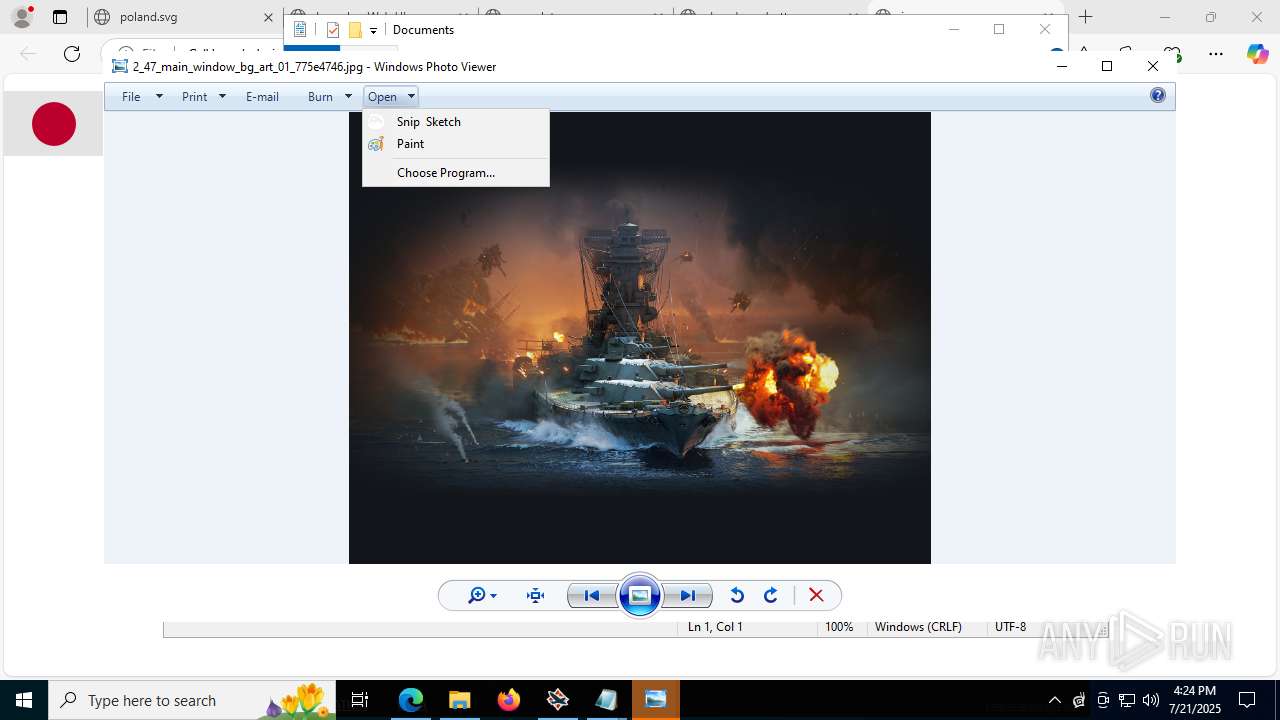
Task: Click the Type here to search box
Action: [x=192, y=700]
